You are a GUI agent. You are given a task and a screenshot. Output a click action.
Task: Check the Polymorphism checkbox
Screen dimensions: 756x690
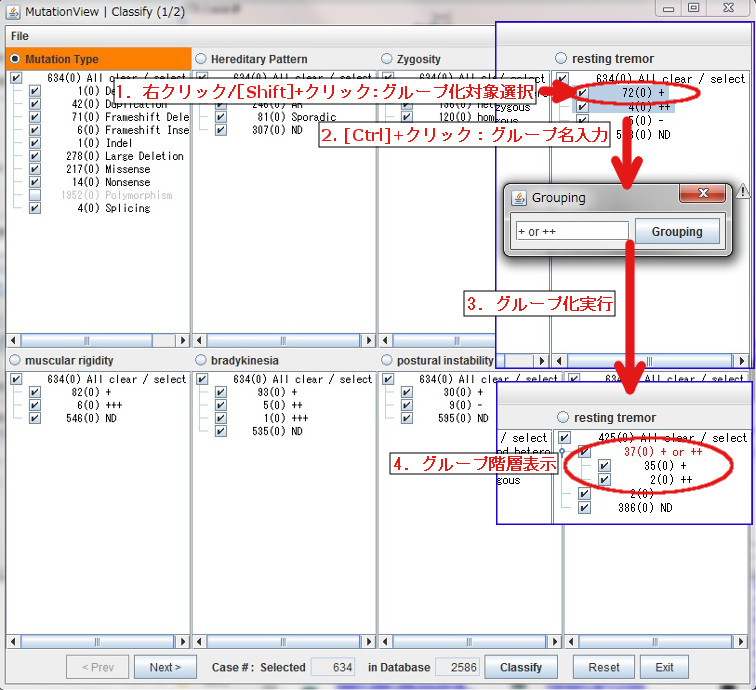coord(35,195)
